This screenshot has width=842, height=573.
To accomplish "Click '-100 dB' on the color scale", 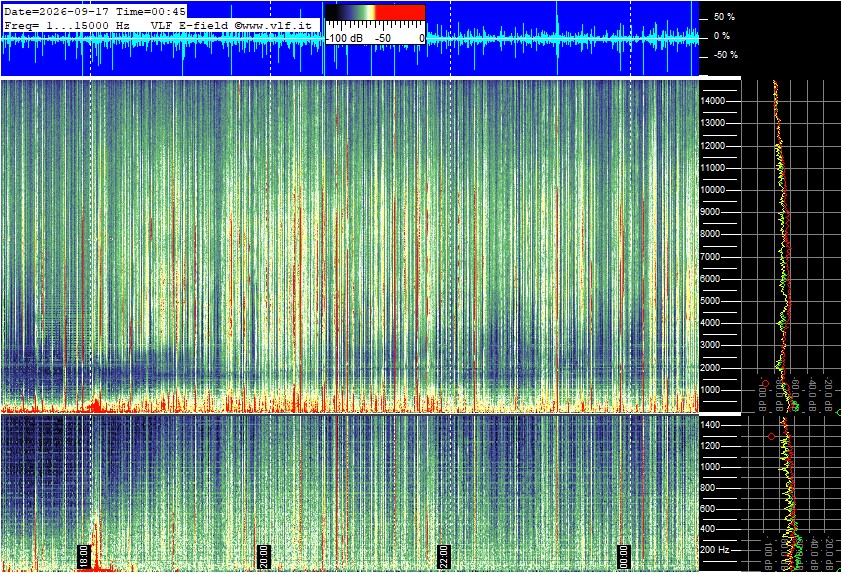I will (344, 38).
